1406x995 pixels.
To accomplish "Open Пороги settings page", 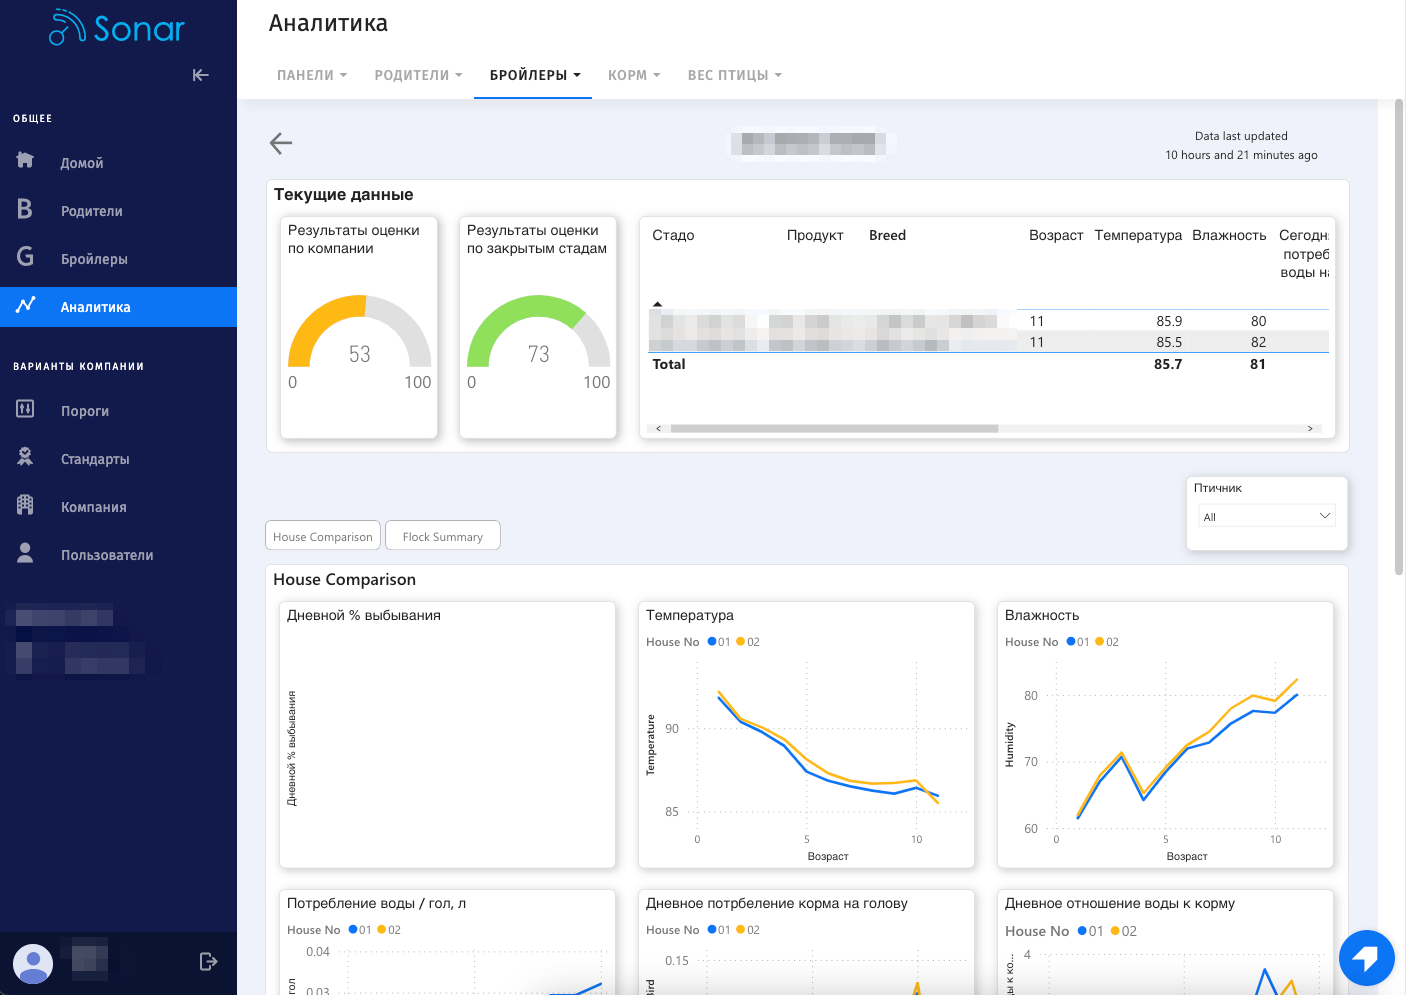I will [85, 411].
